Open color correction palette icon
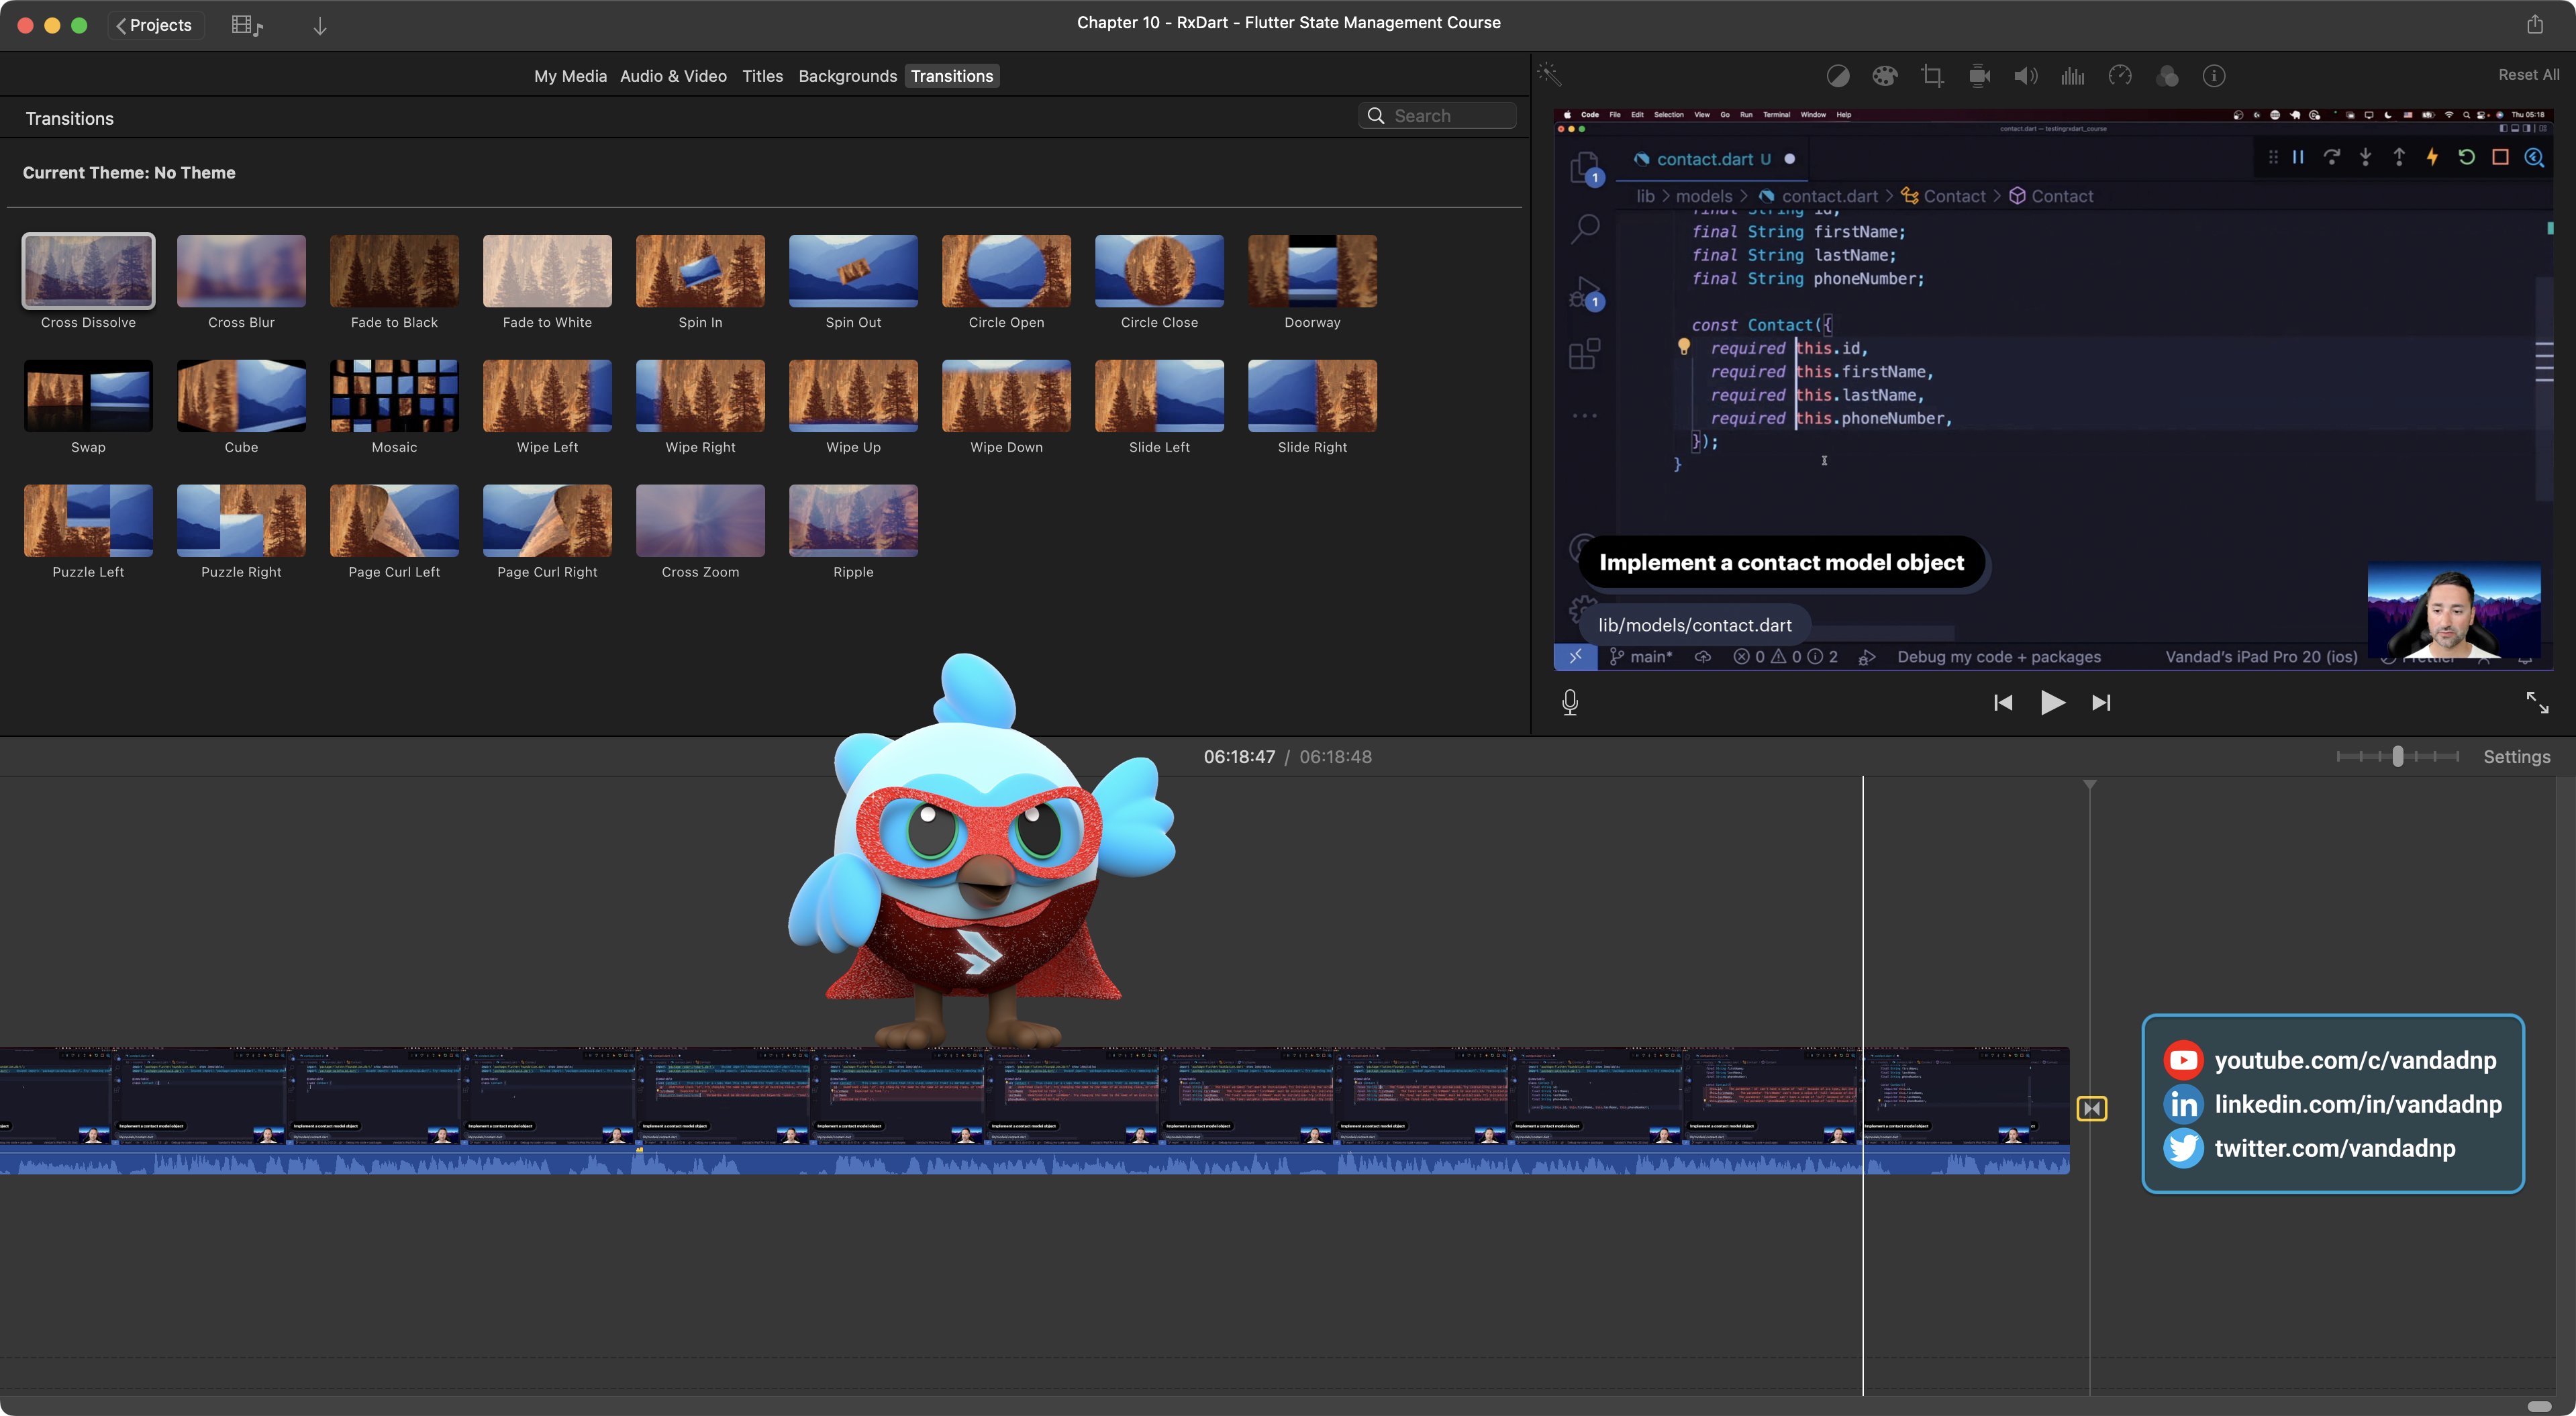The height and width of the screenshot is (1416, 2576). tap(1884, 76)
